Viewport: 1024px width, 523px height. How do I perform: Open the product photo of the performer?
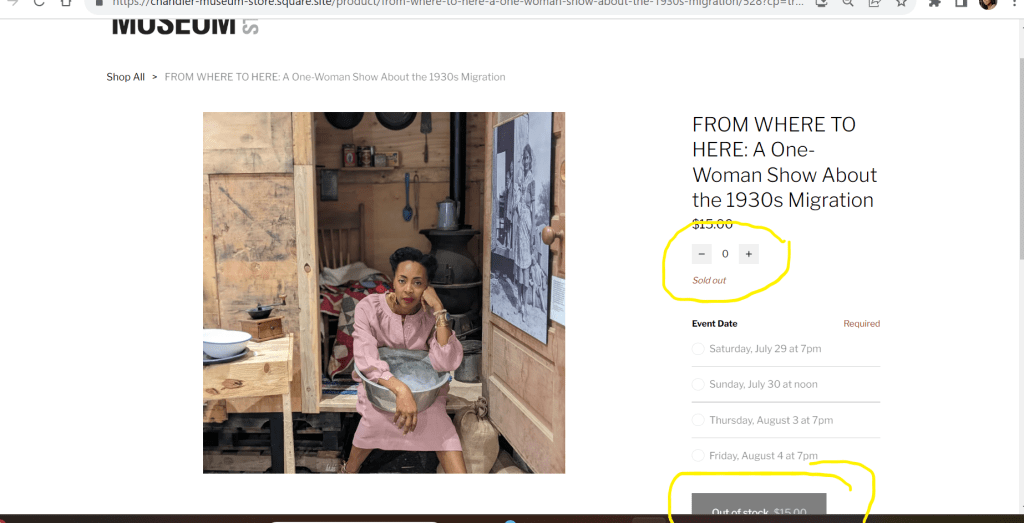pos(384,292)
